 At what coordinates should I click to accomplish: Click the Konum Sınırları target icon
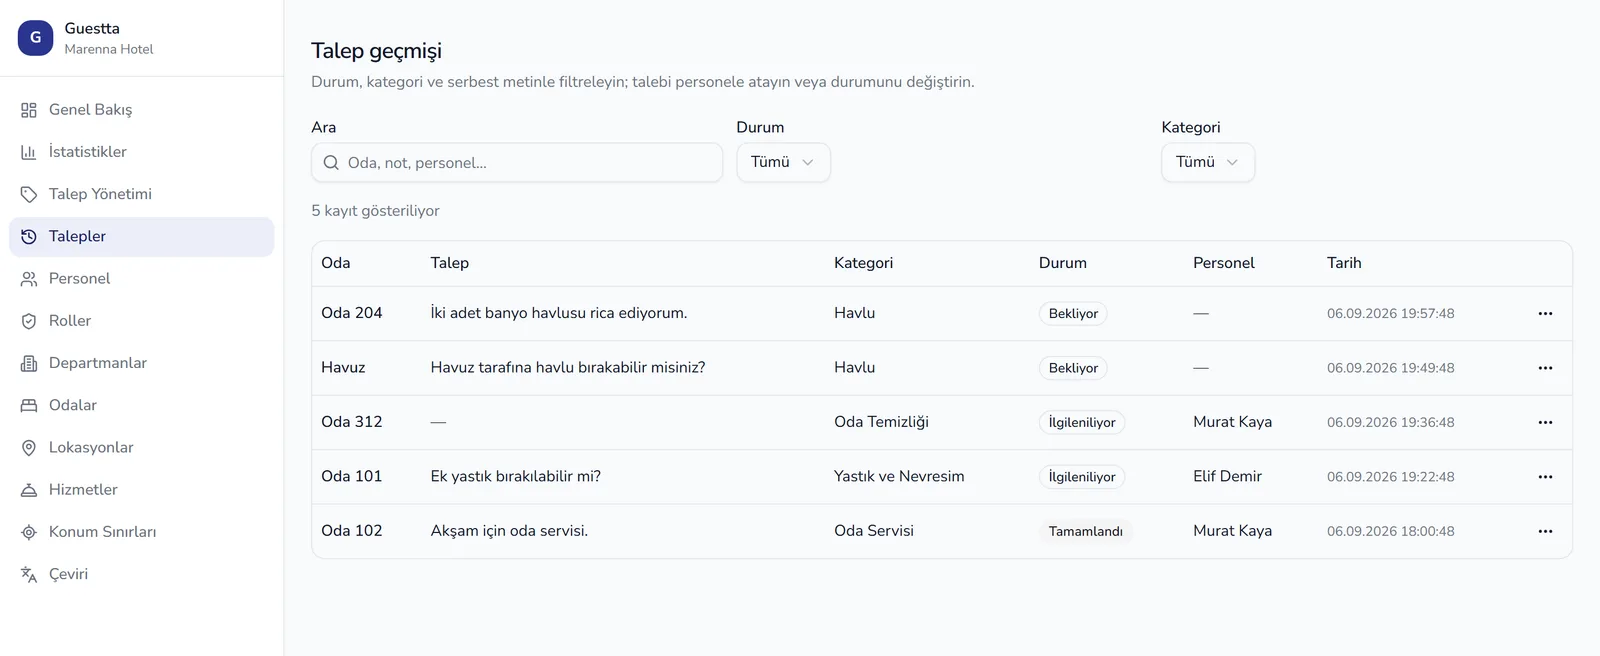tap(29, 532)
